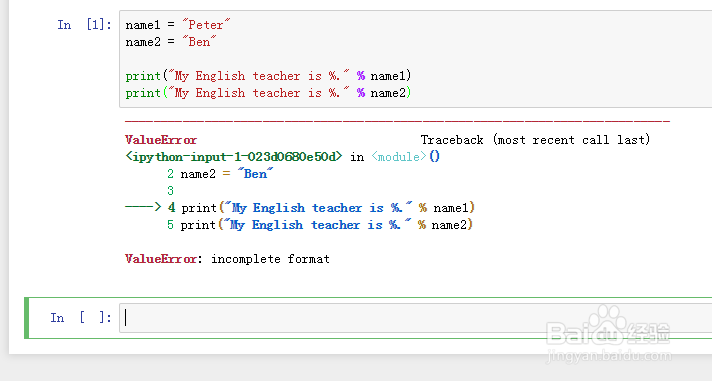This screenshot has width=712, height=381.
Task: Click 'Traceback (most recent call last)' text
Action: [535, 140]
